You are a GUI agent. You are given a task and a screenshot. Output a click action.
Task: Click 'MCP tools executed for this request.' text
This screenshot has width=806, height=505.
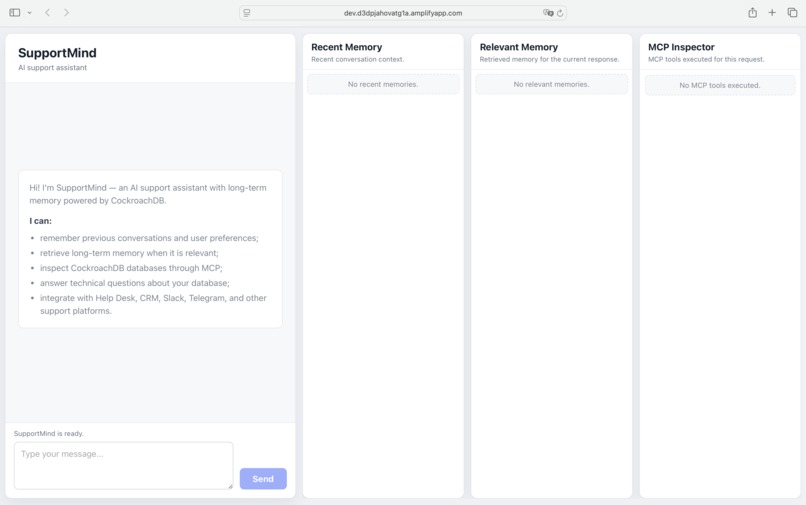(x=706, y=60)
